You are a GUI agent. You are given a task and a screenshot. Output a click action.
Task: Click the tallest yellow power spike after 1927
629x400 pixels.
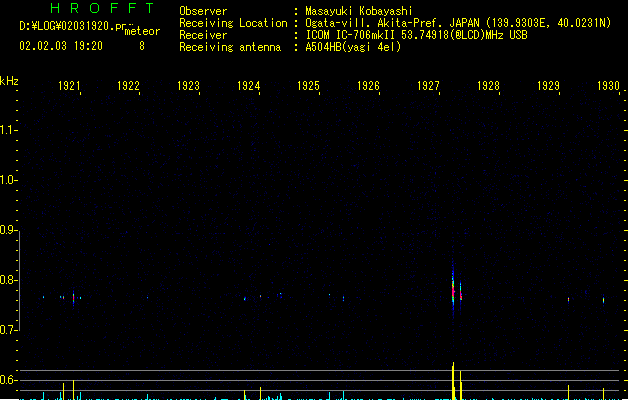[x=453, y=381]
